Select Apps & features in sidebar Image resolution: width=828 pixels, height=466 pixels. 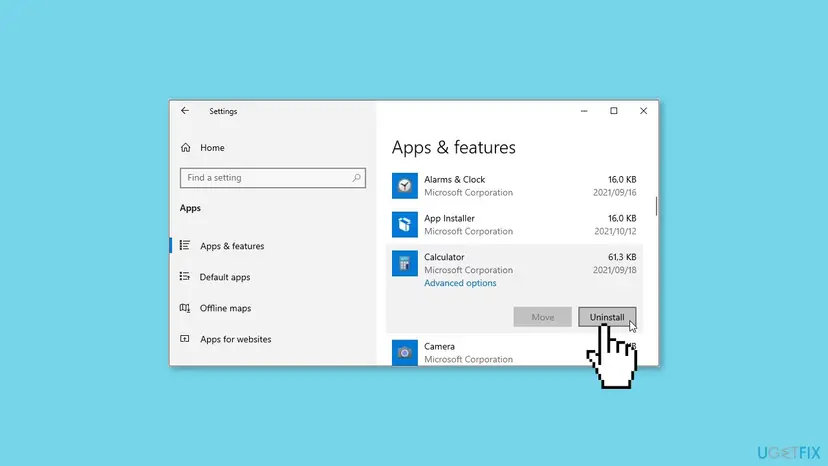point(232,246)
